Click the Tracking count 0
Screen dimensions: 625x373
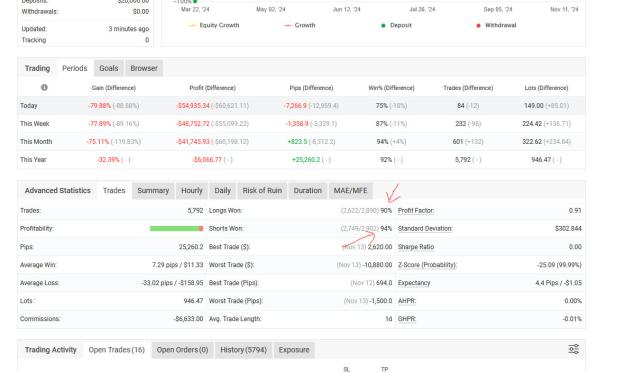[147, 40]
